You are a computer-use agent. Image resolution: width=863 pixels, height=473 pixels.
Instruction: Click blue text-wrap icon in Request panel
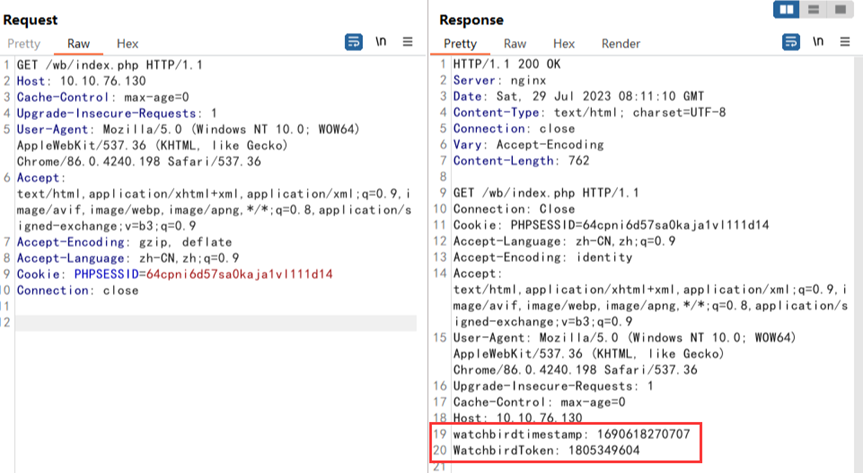click(353, 42)
